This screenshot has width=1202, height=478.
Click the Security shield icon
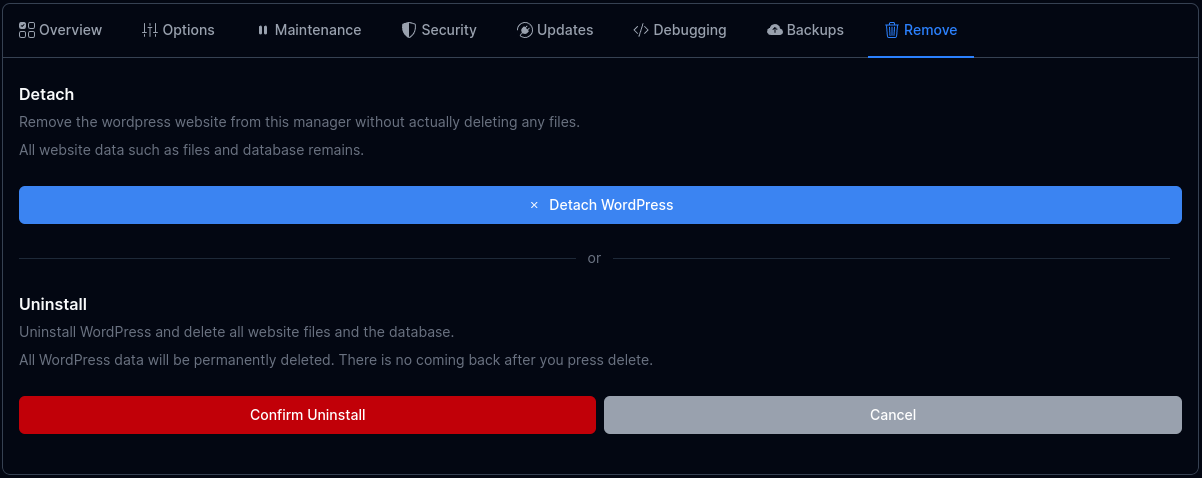coord(408,30)
